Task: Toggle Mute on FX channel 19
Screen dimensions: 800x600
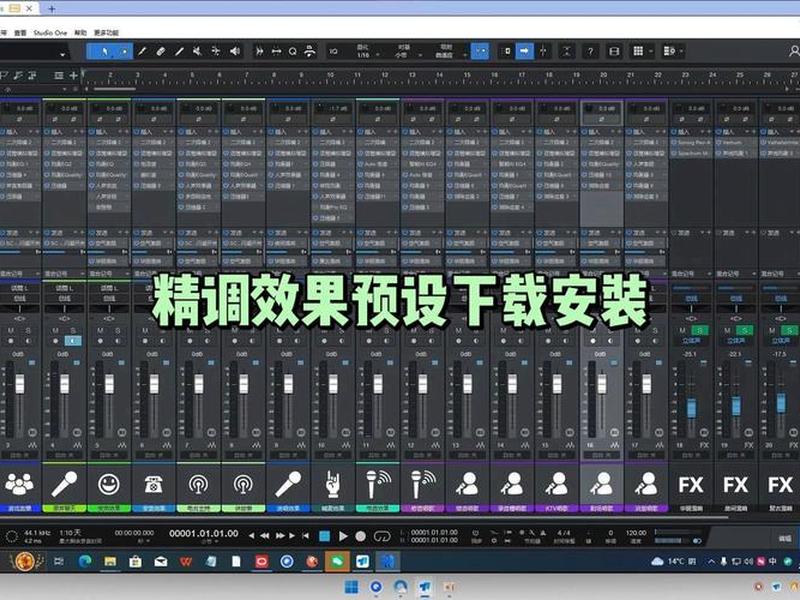Action: 728,331
